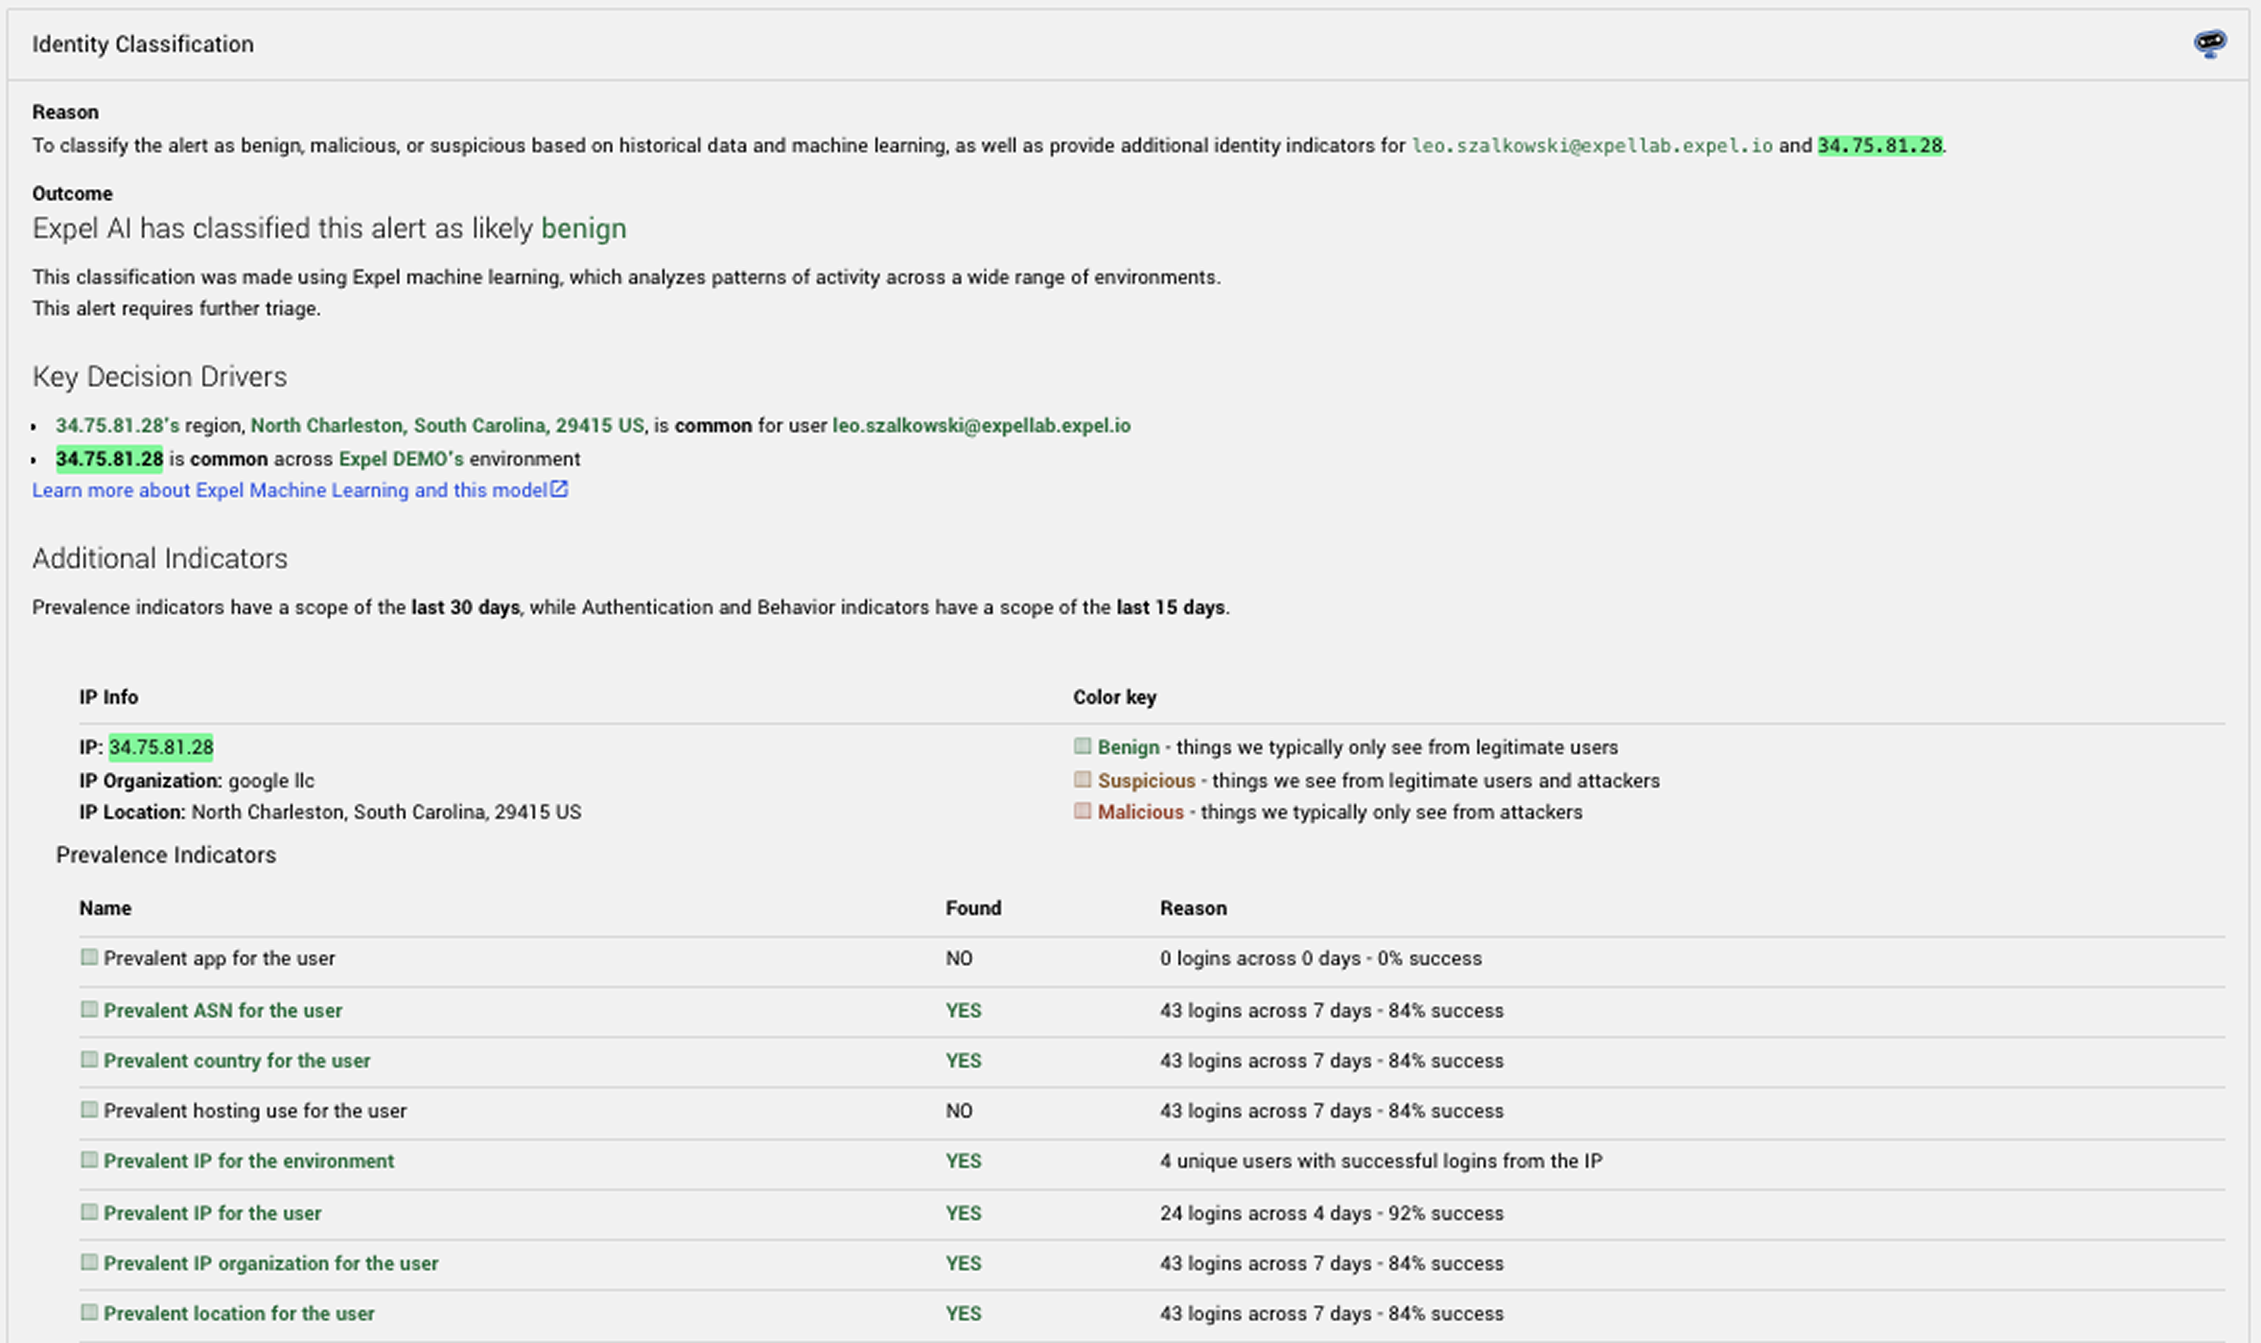Click the Reason column header in the table

tap(1193, 908)
